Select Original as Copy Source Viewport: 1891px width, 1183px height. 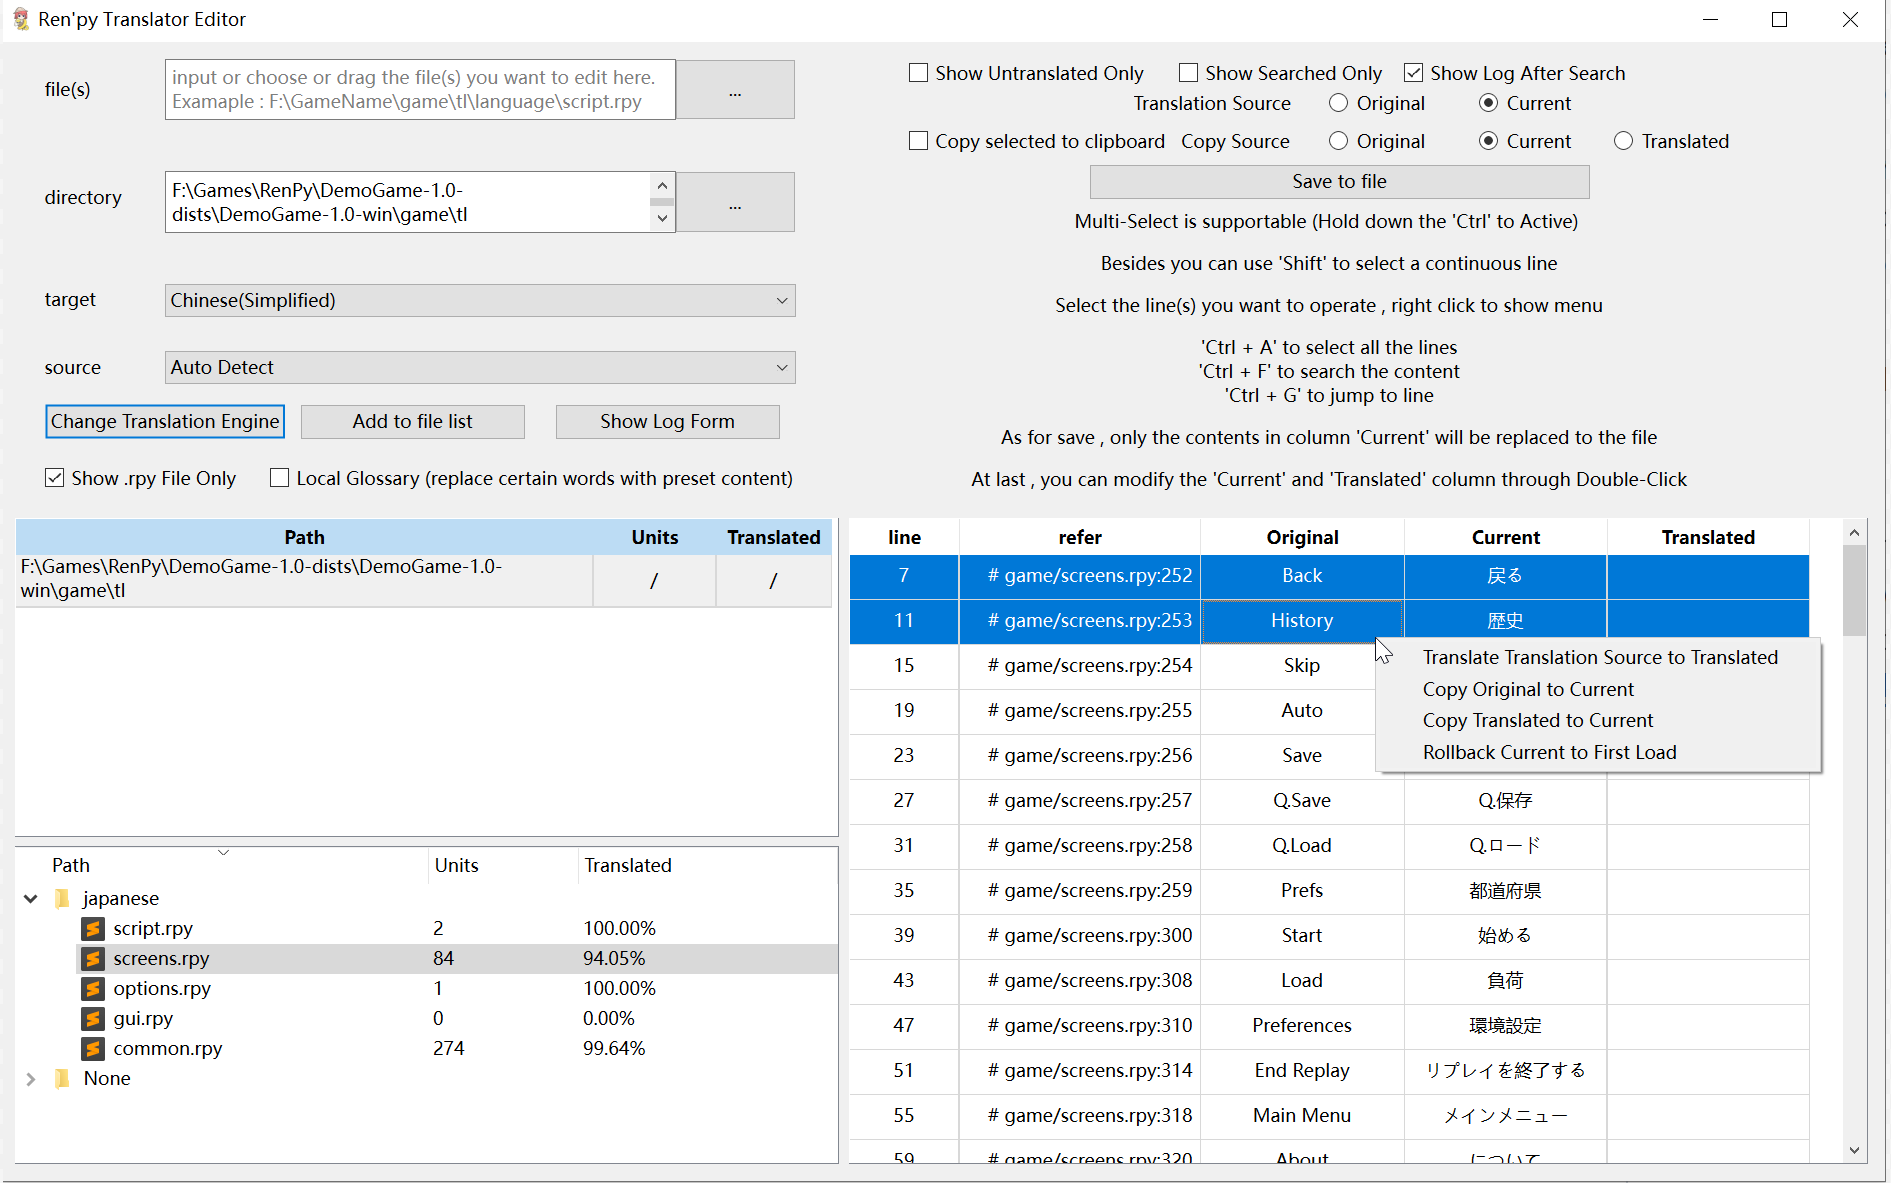[x=1338, y=141]
